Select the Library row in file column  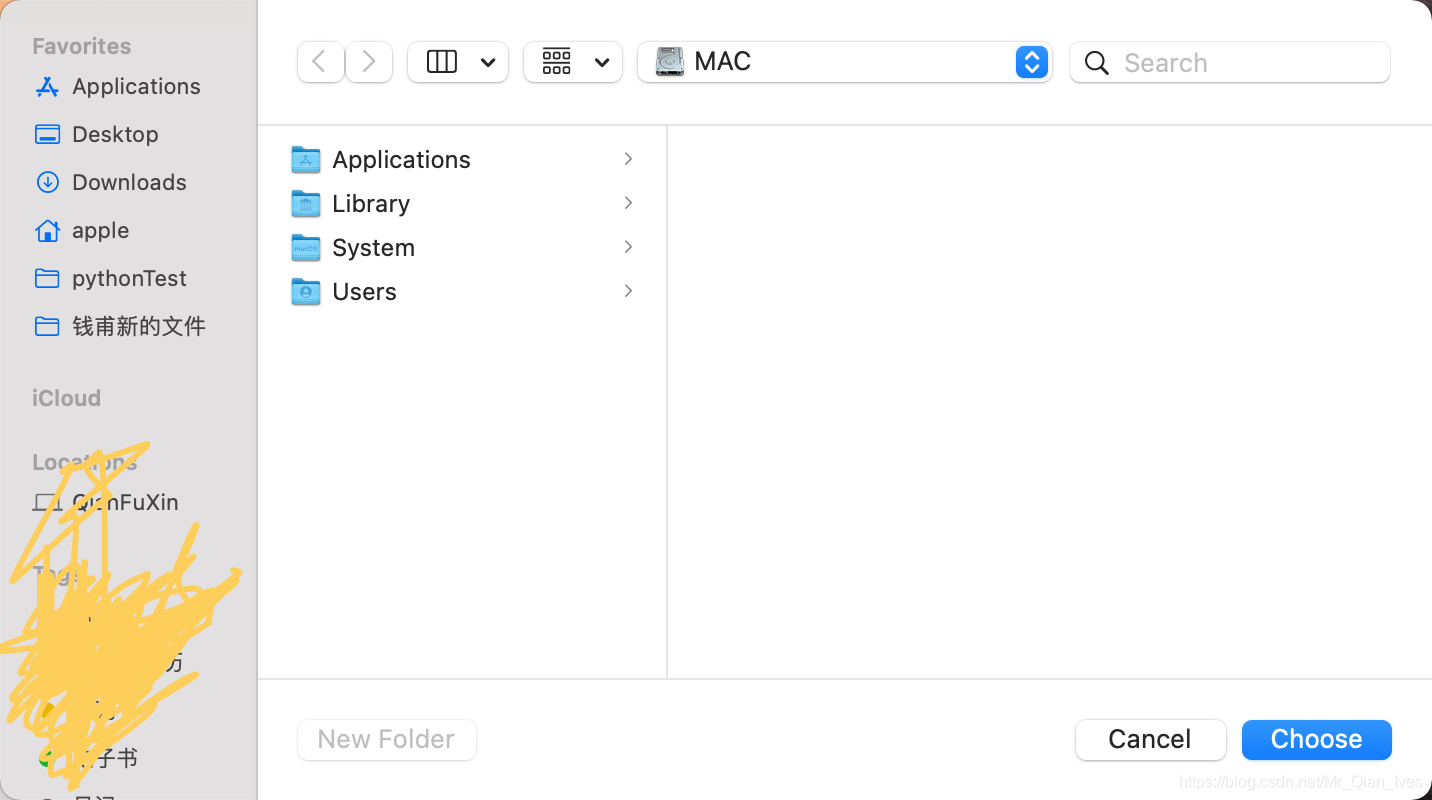(x=463, y=203)
